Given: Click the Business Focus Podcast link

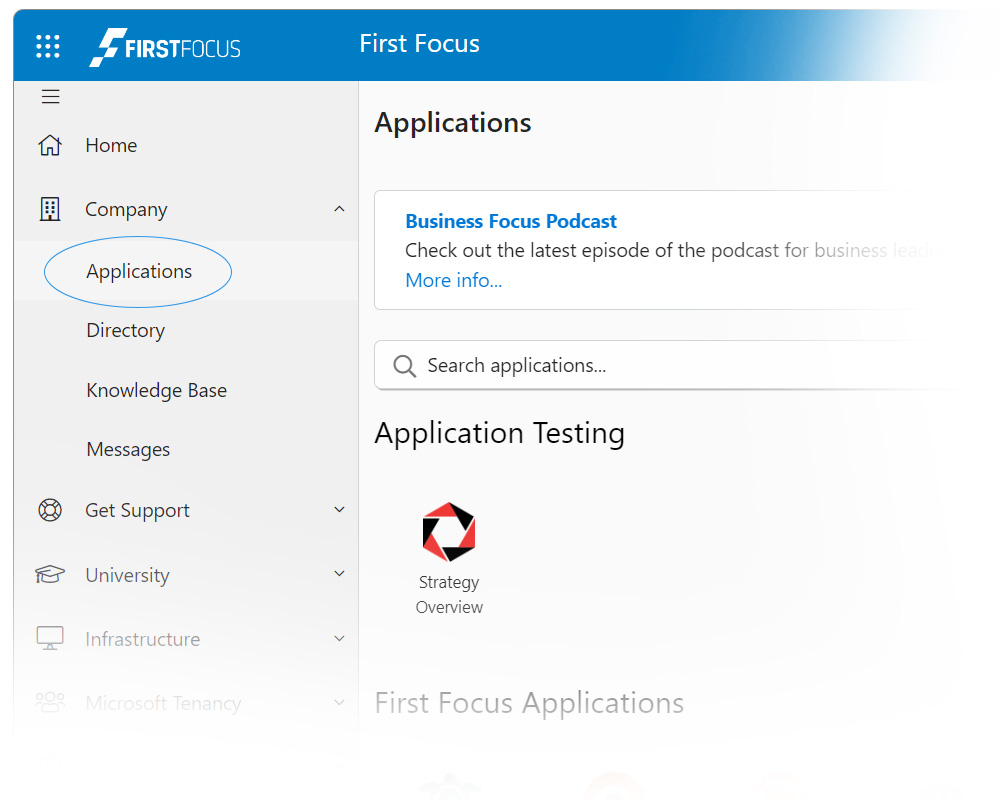Looking at the screenshot, I should 511,221.
